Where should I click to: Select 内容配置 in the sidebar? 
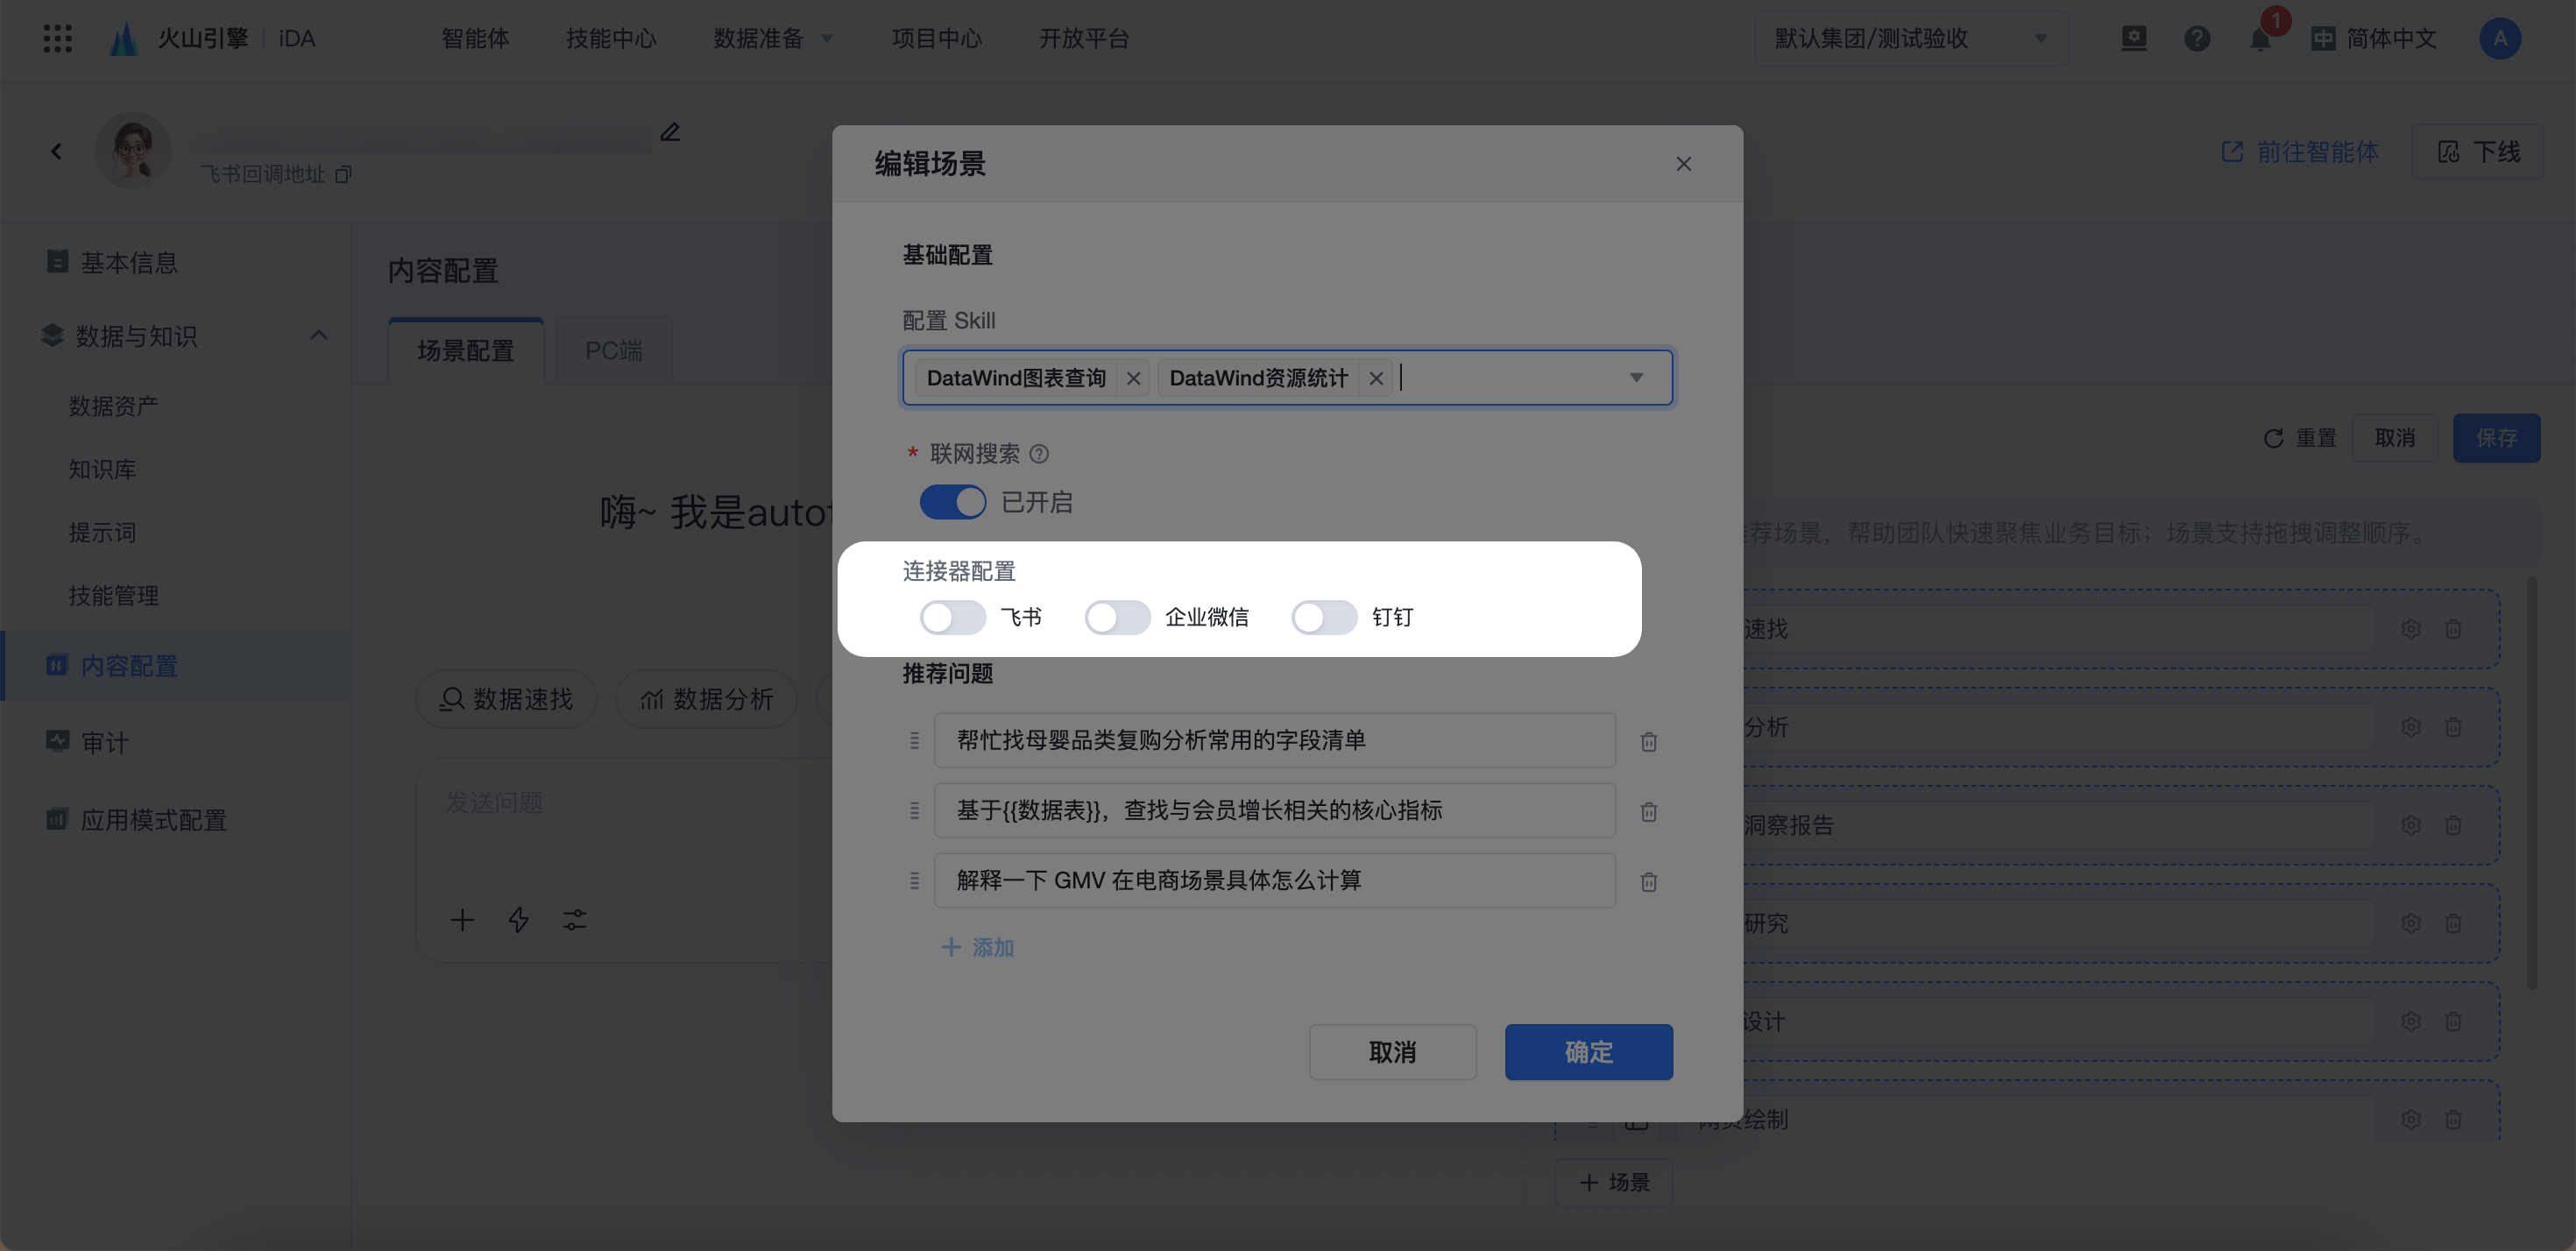(x=176, y=666)
